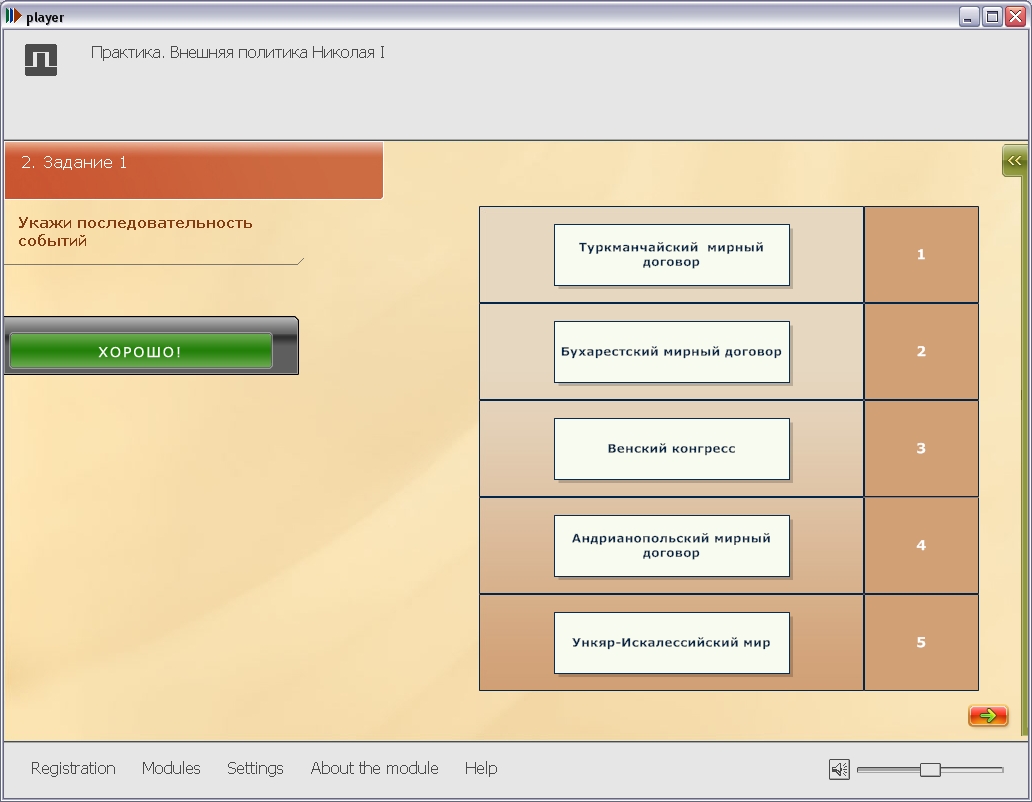Go to next task with arrow button

[x=987, y=716]
